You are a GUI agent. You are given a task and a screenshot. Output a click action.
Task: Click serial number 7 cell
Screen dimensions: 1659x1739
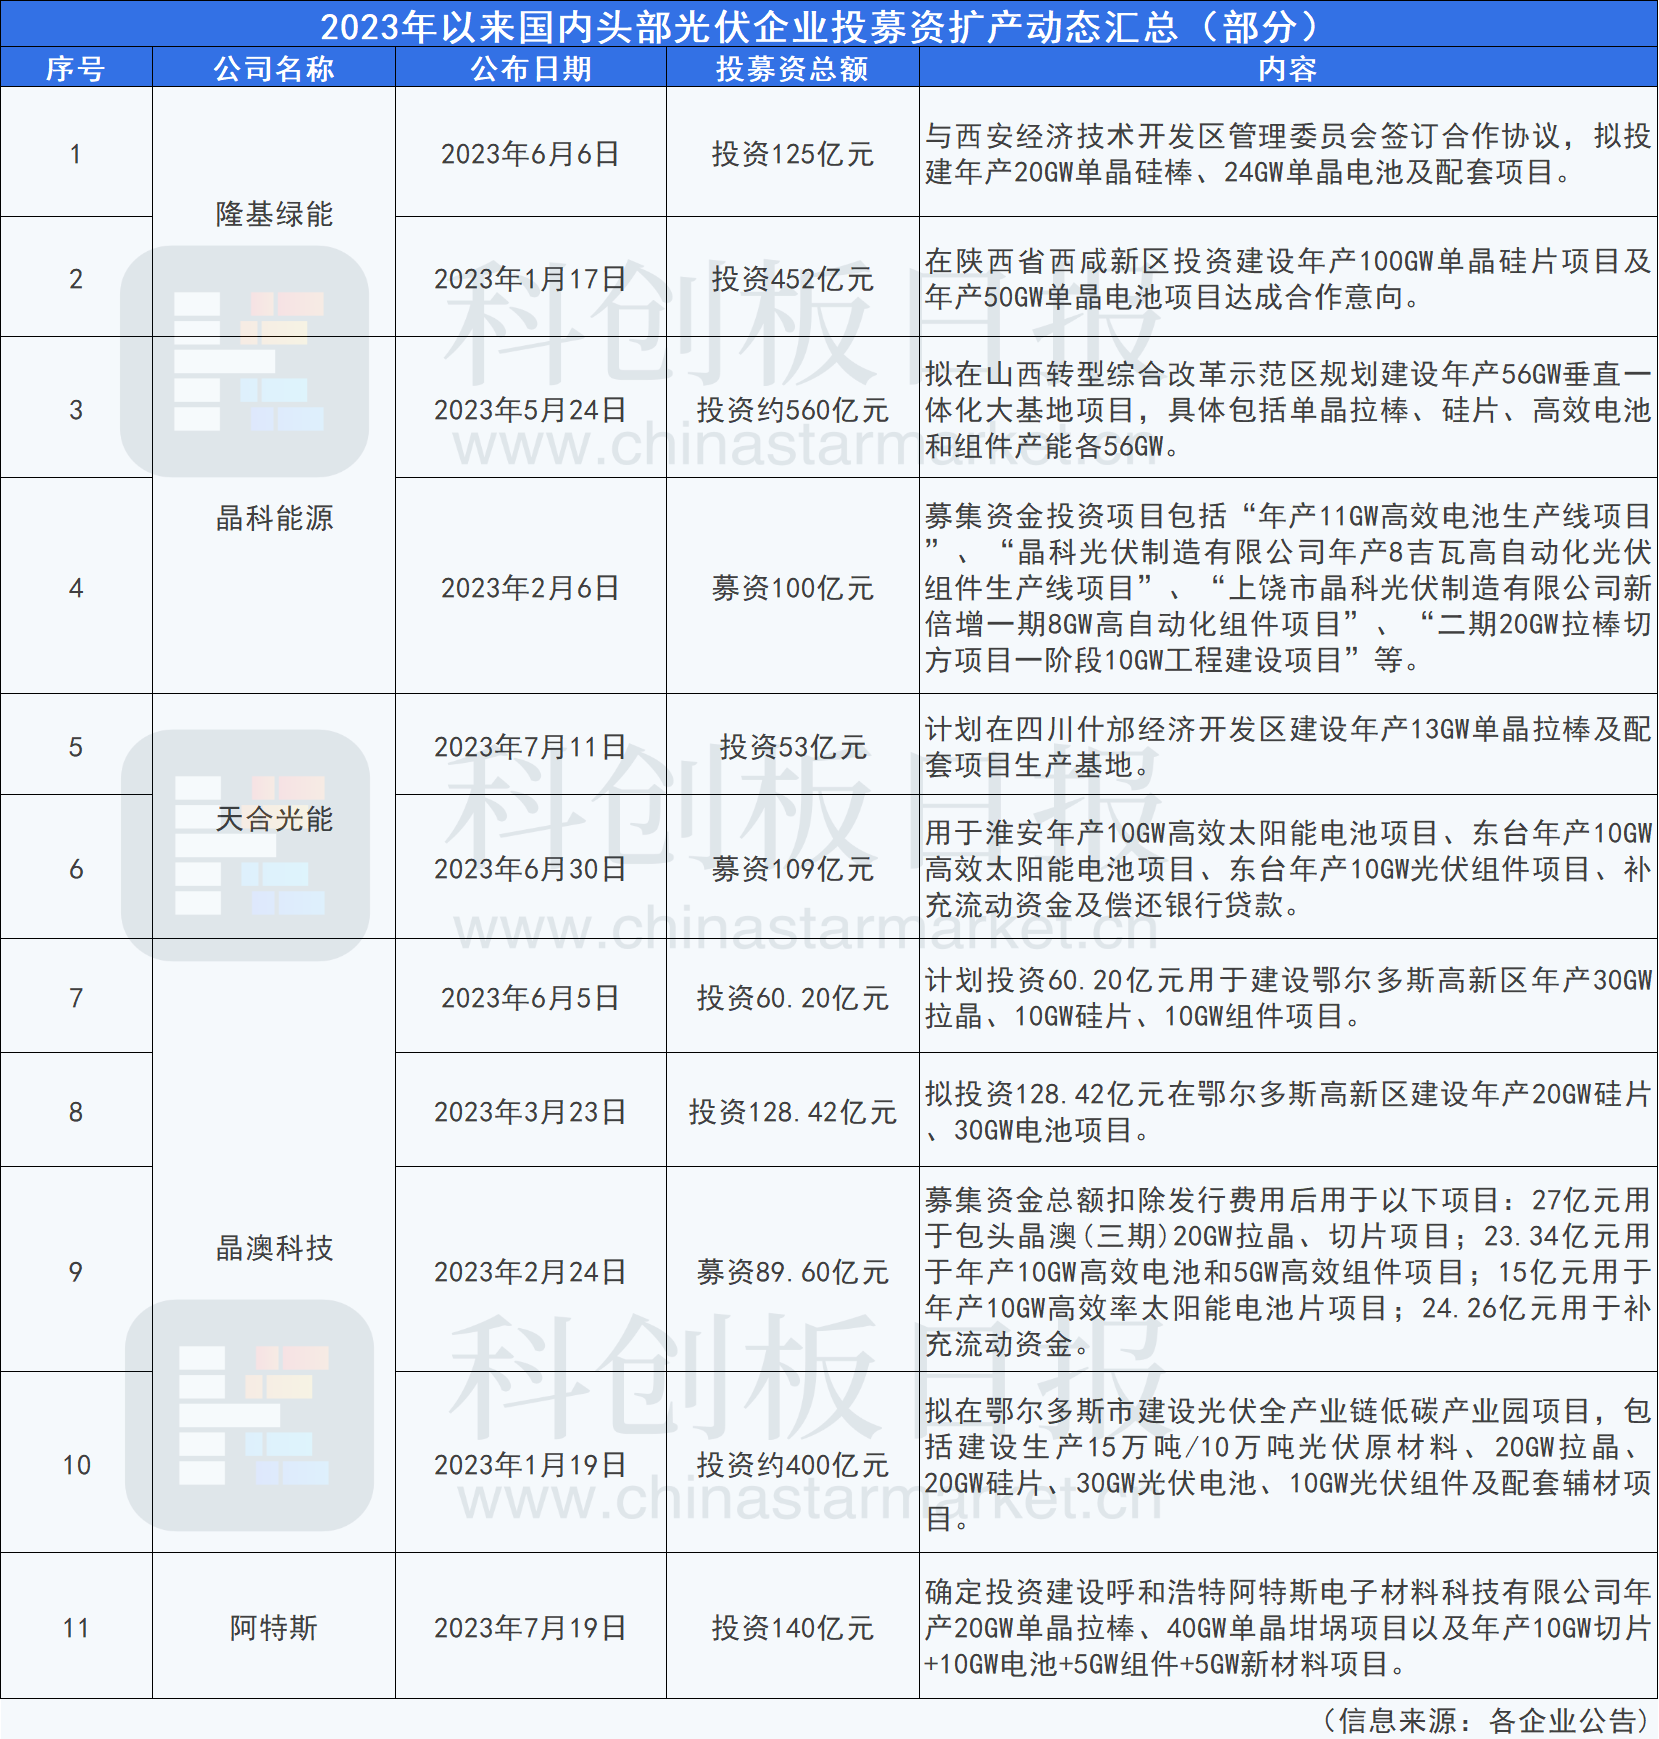(76, 997)
